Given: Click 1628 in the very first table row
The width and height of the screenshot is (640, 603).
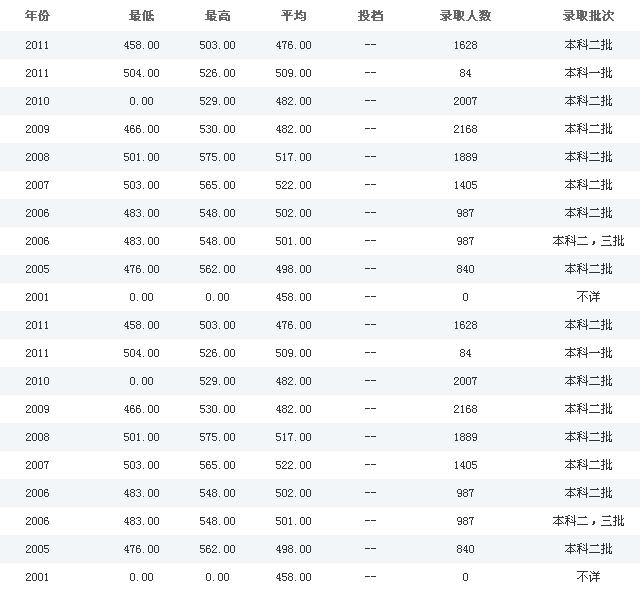Looking at the screenshot, I should (x=465, y=45).
